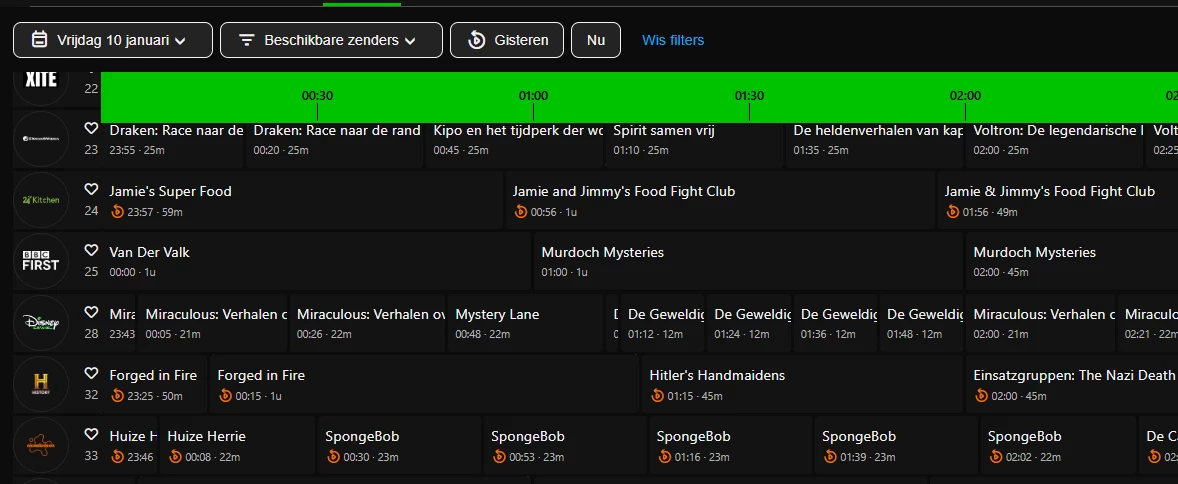Open Miraculous episode at 02:00
The width and height of the screenshot is (1178, 484).
[1041, 322]
